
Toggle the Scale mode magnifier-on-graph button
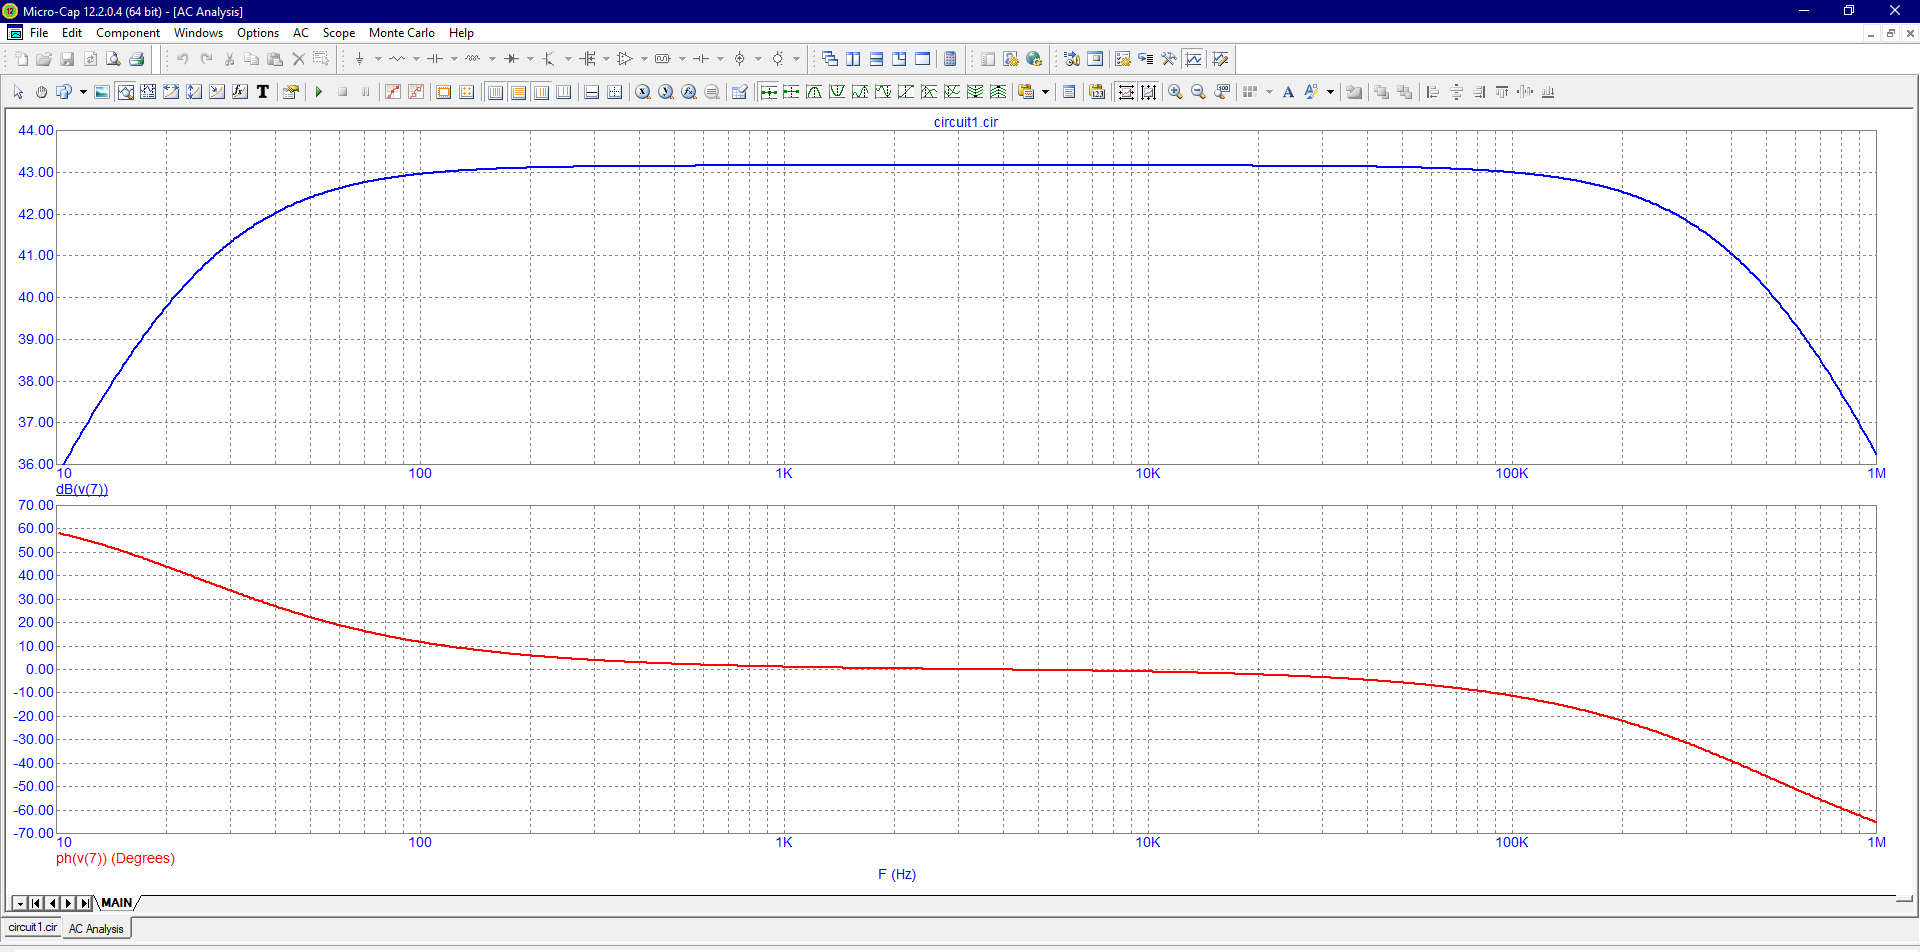[x=125, y=92]
